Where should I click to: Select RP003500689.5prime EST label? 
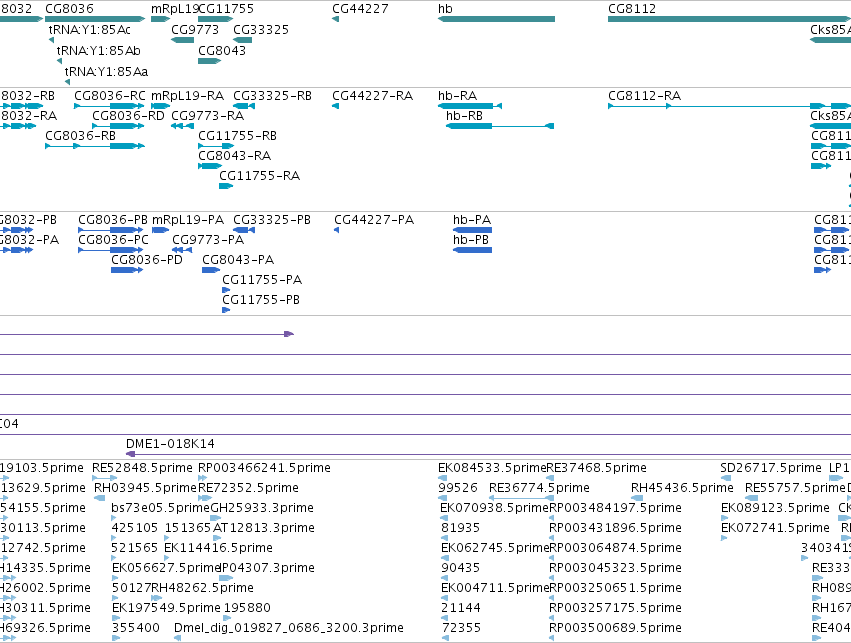coord(615,628)
